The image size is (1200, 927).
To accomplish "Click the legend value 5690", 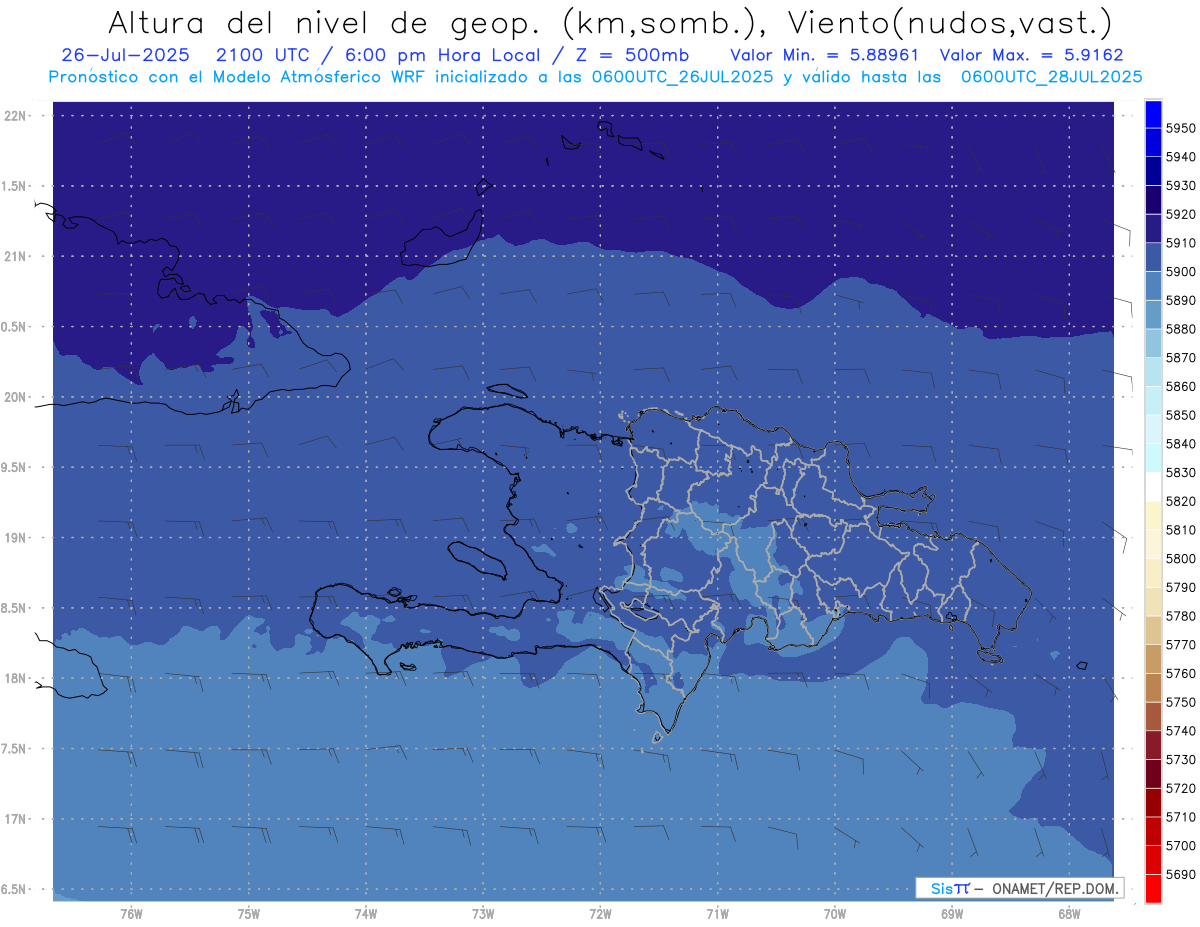I will tap(1181, 874).
